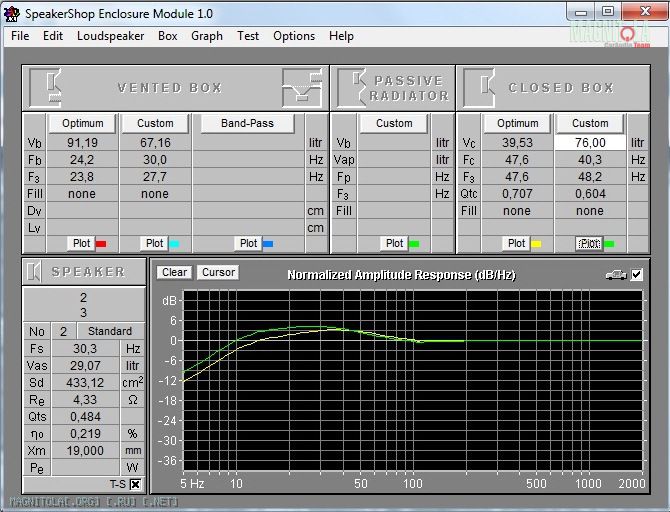Click the speaker number field showing 2
The height and width of the screenshot is (512, 670).
63,331
